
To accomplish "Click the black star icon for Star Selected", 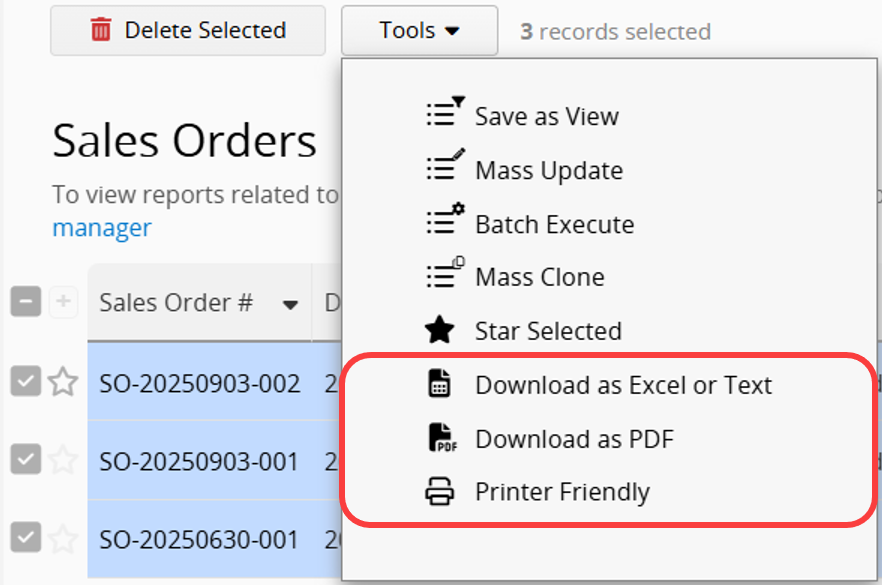I will pyautogui.click(x=440, y=330).
